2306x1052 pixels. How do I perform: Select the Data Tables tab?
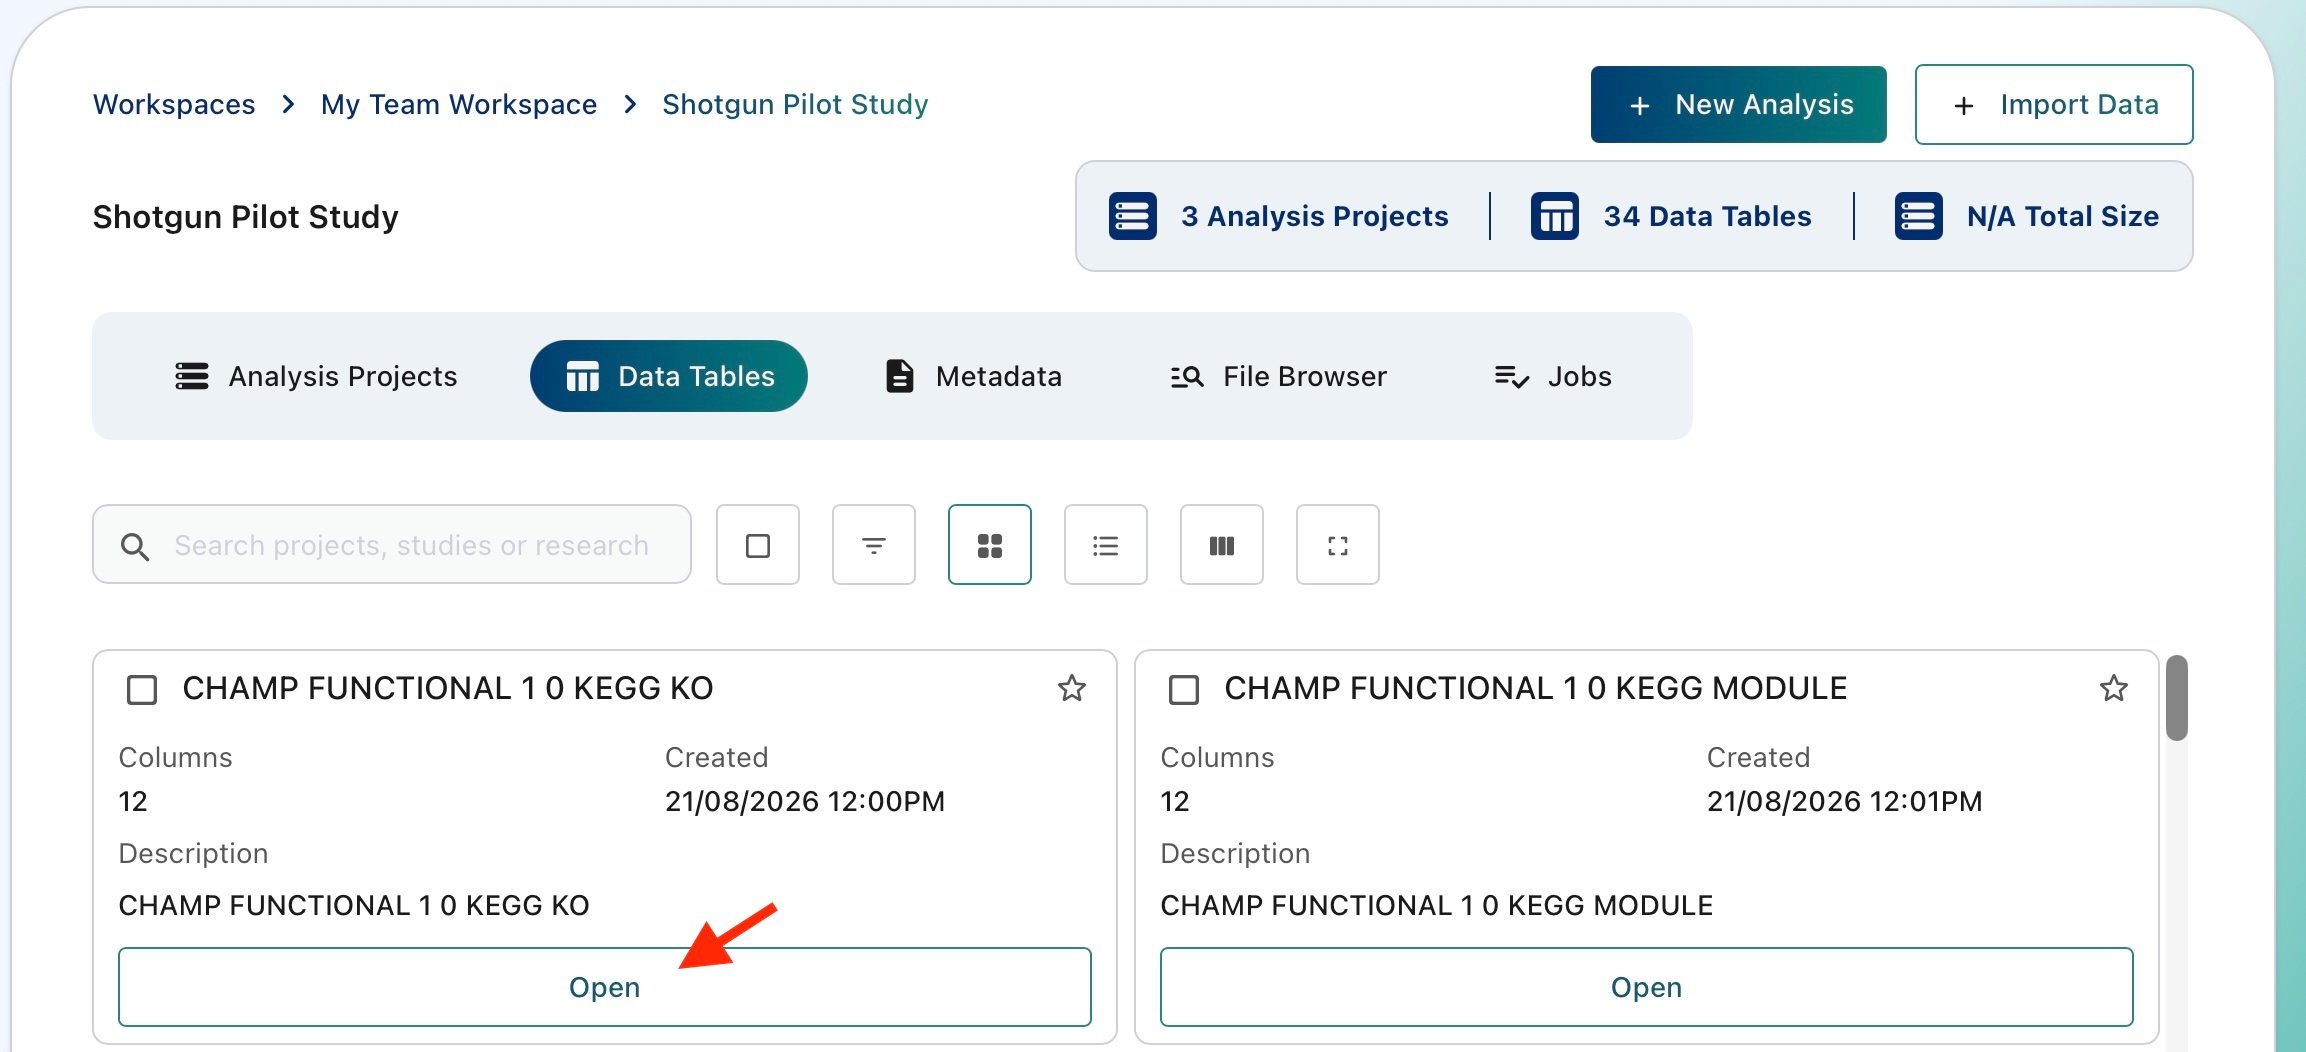click(x=669, y=376)
